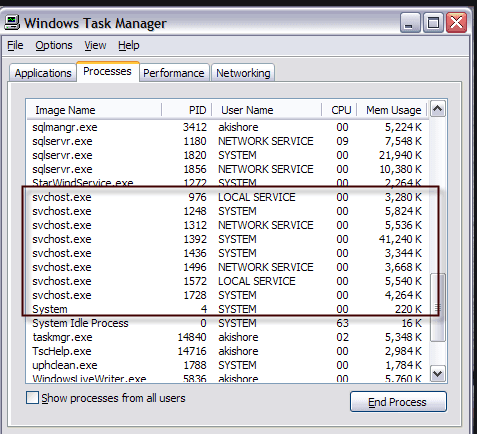Select svchost.exe with PID 1496
The width and height of the screenshot is (477, 434).
click(227, 267)
